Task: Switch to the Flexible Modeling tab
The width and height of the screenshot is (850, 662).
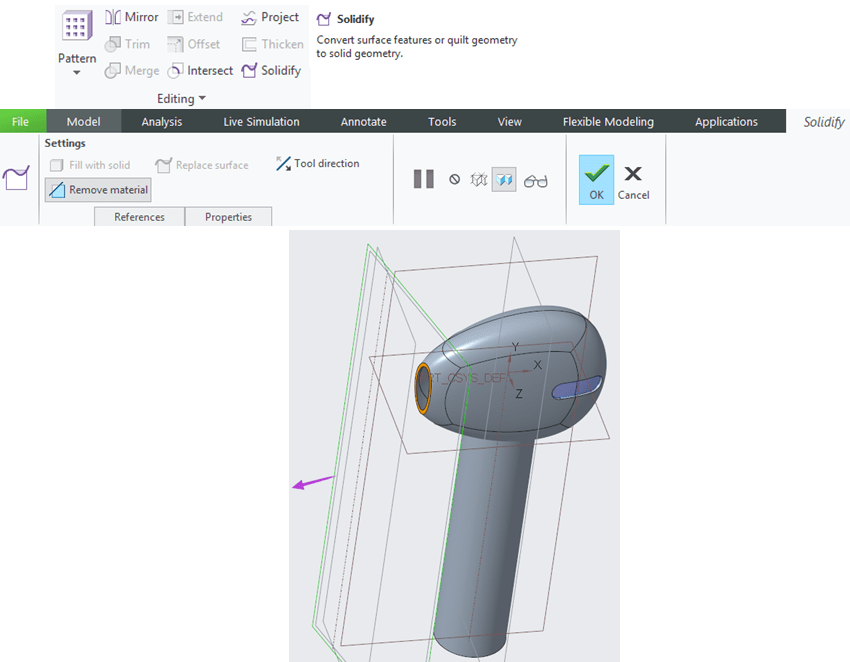Action: pos(608,122)
